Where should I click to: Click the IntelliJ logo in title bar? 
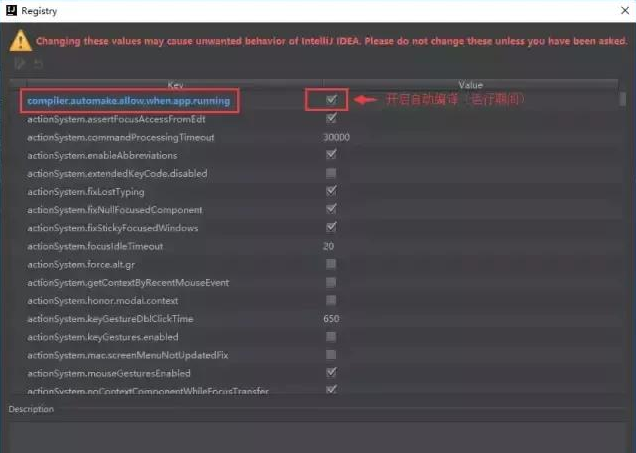tap(11, 11)
